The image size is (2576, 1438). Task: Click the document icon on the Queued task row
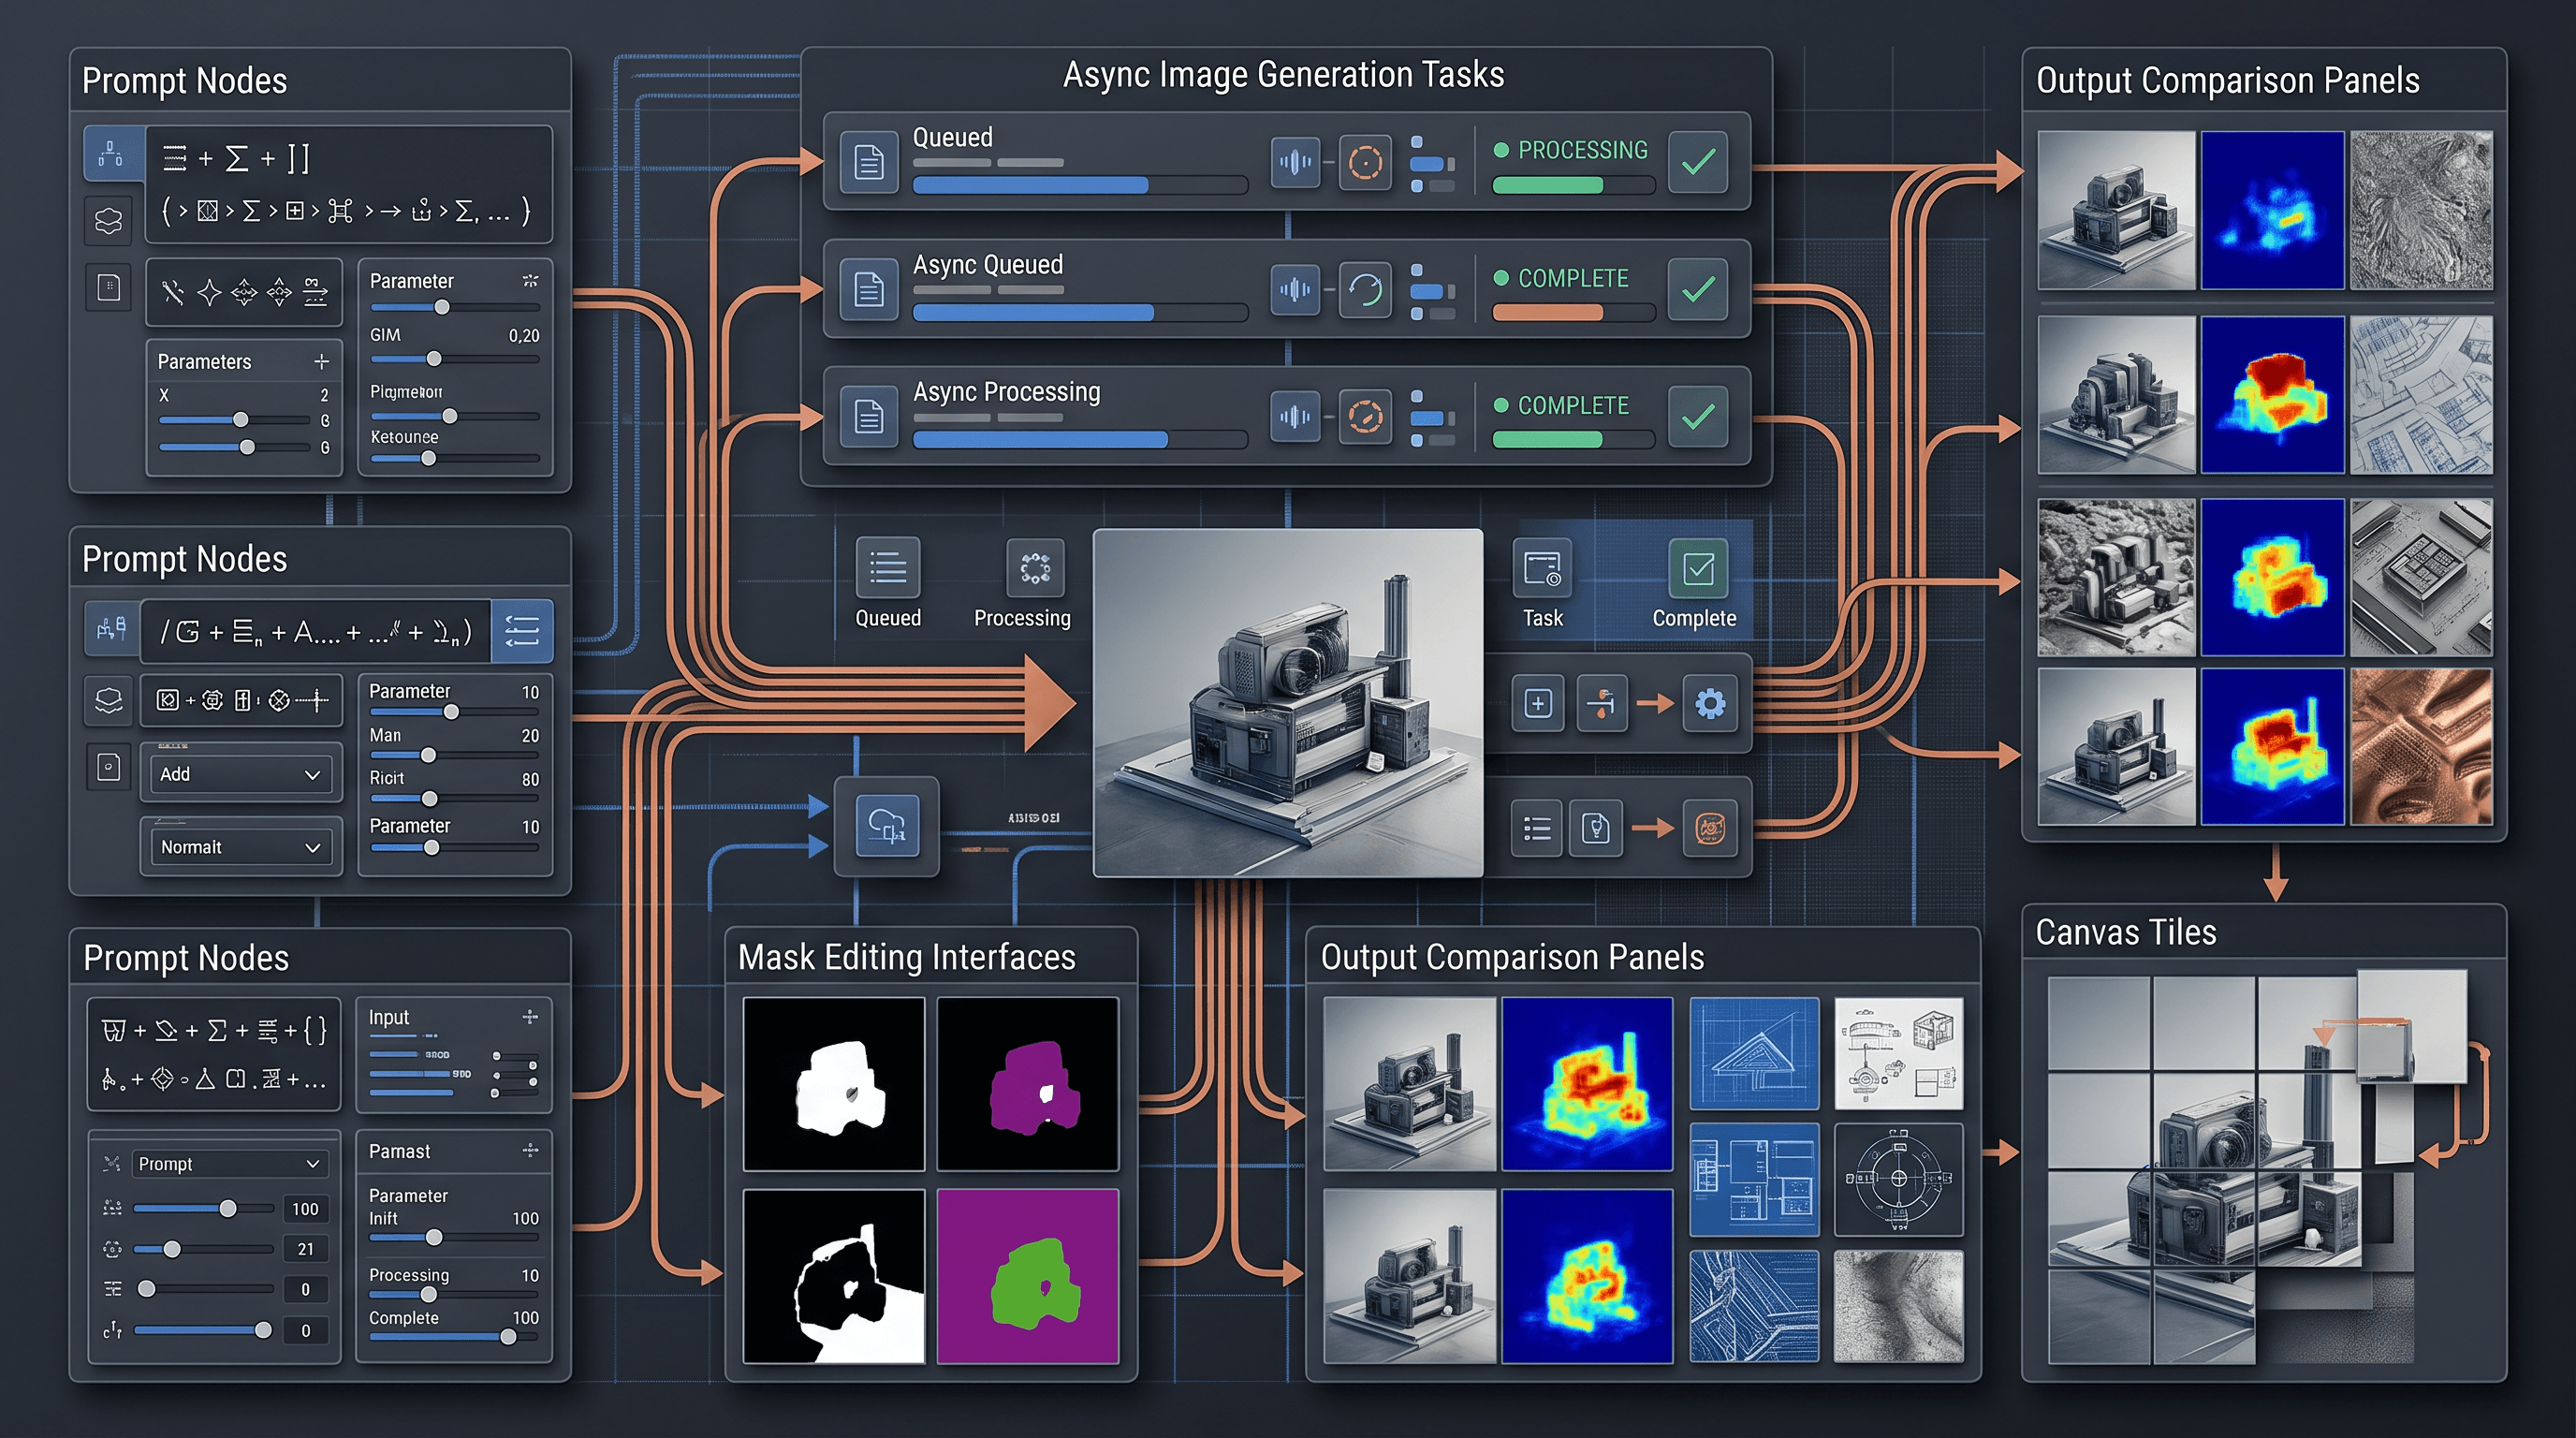869,161
